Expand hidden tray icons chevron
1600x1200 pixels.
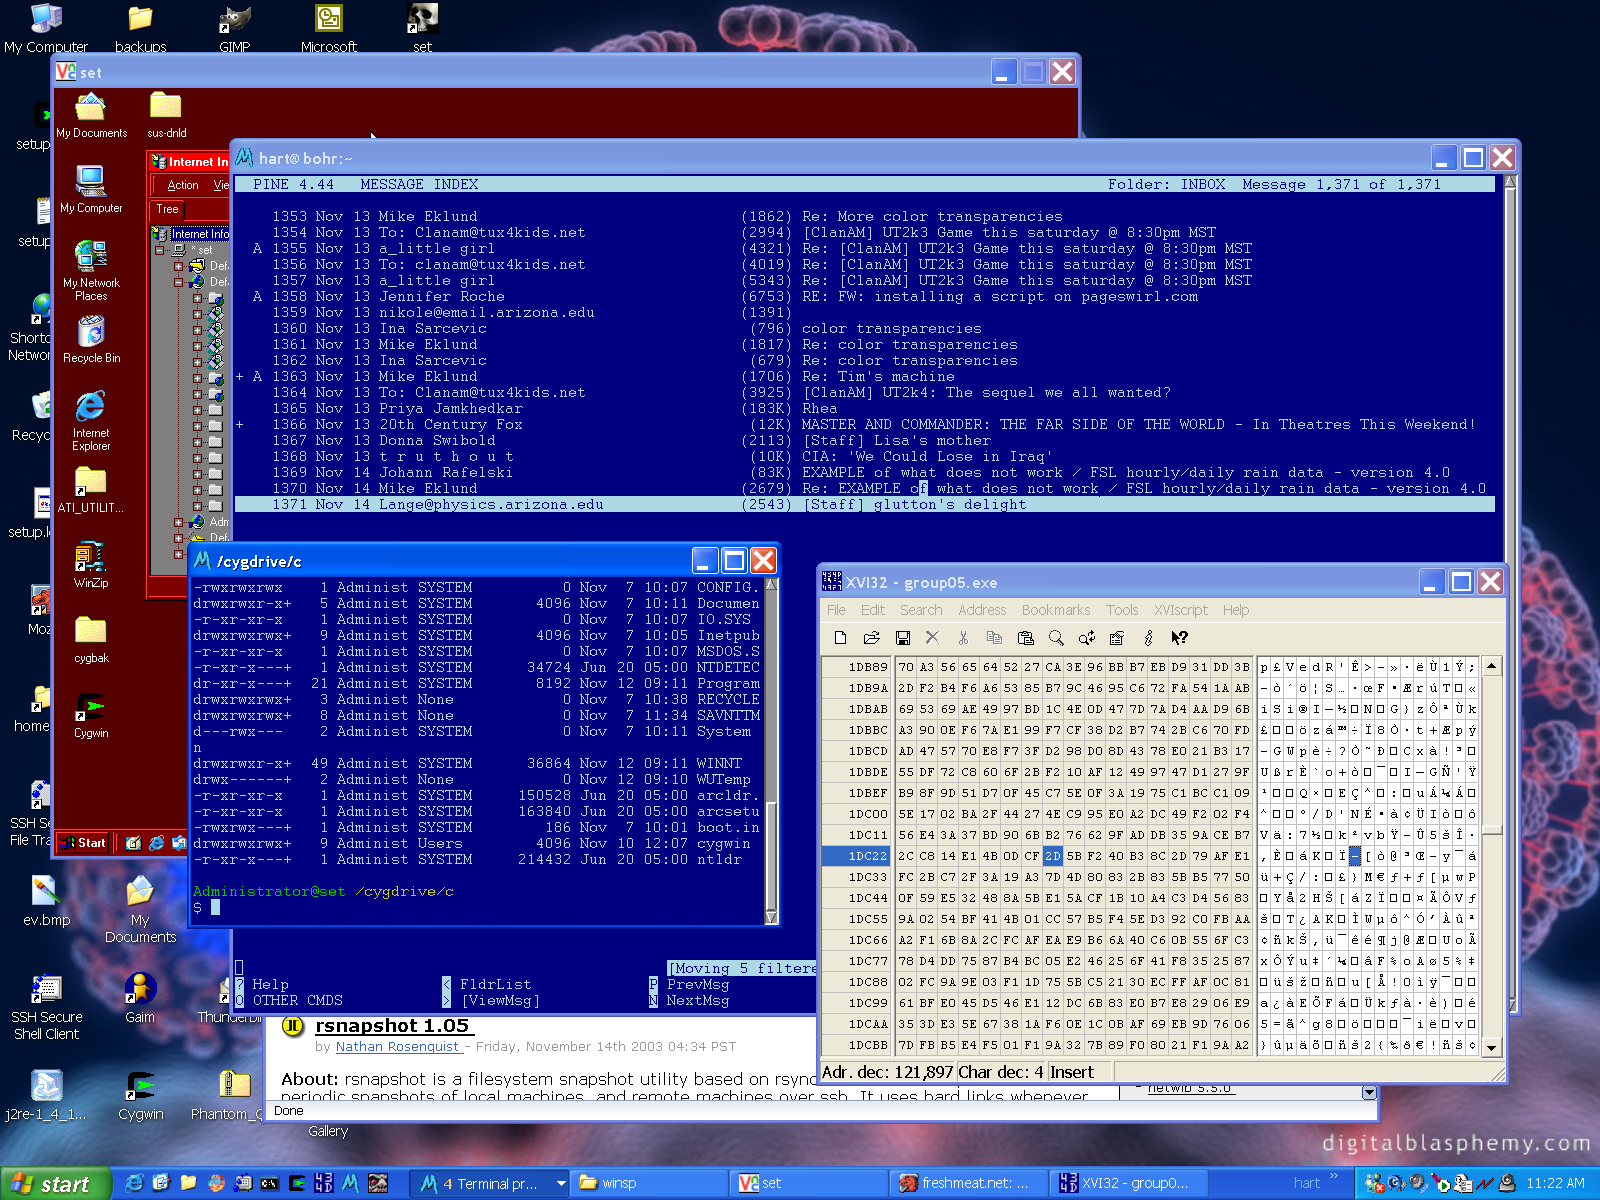click(x=1335, y=1176)
